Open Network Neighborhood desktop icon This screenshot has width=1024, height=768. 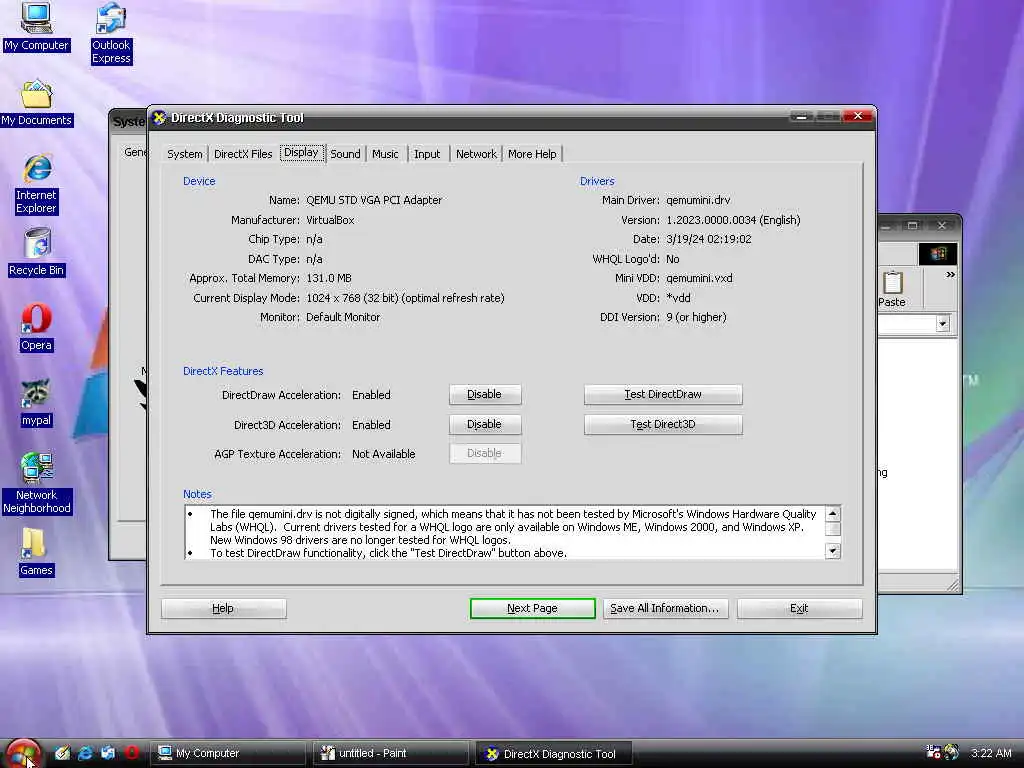[37, 483]
